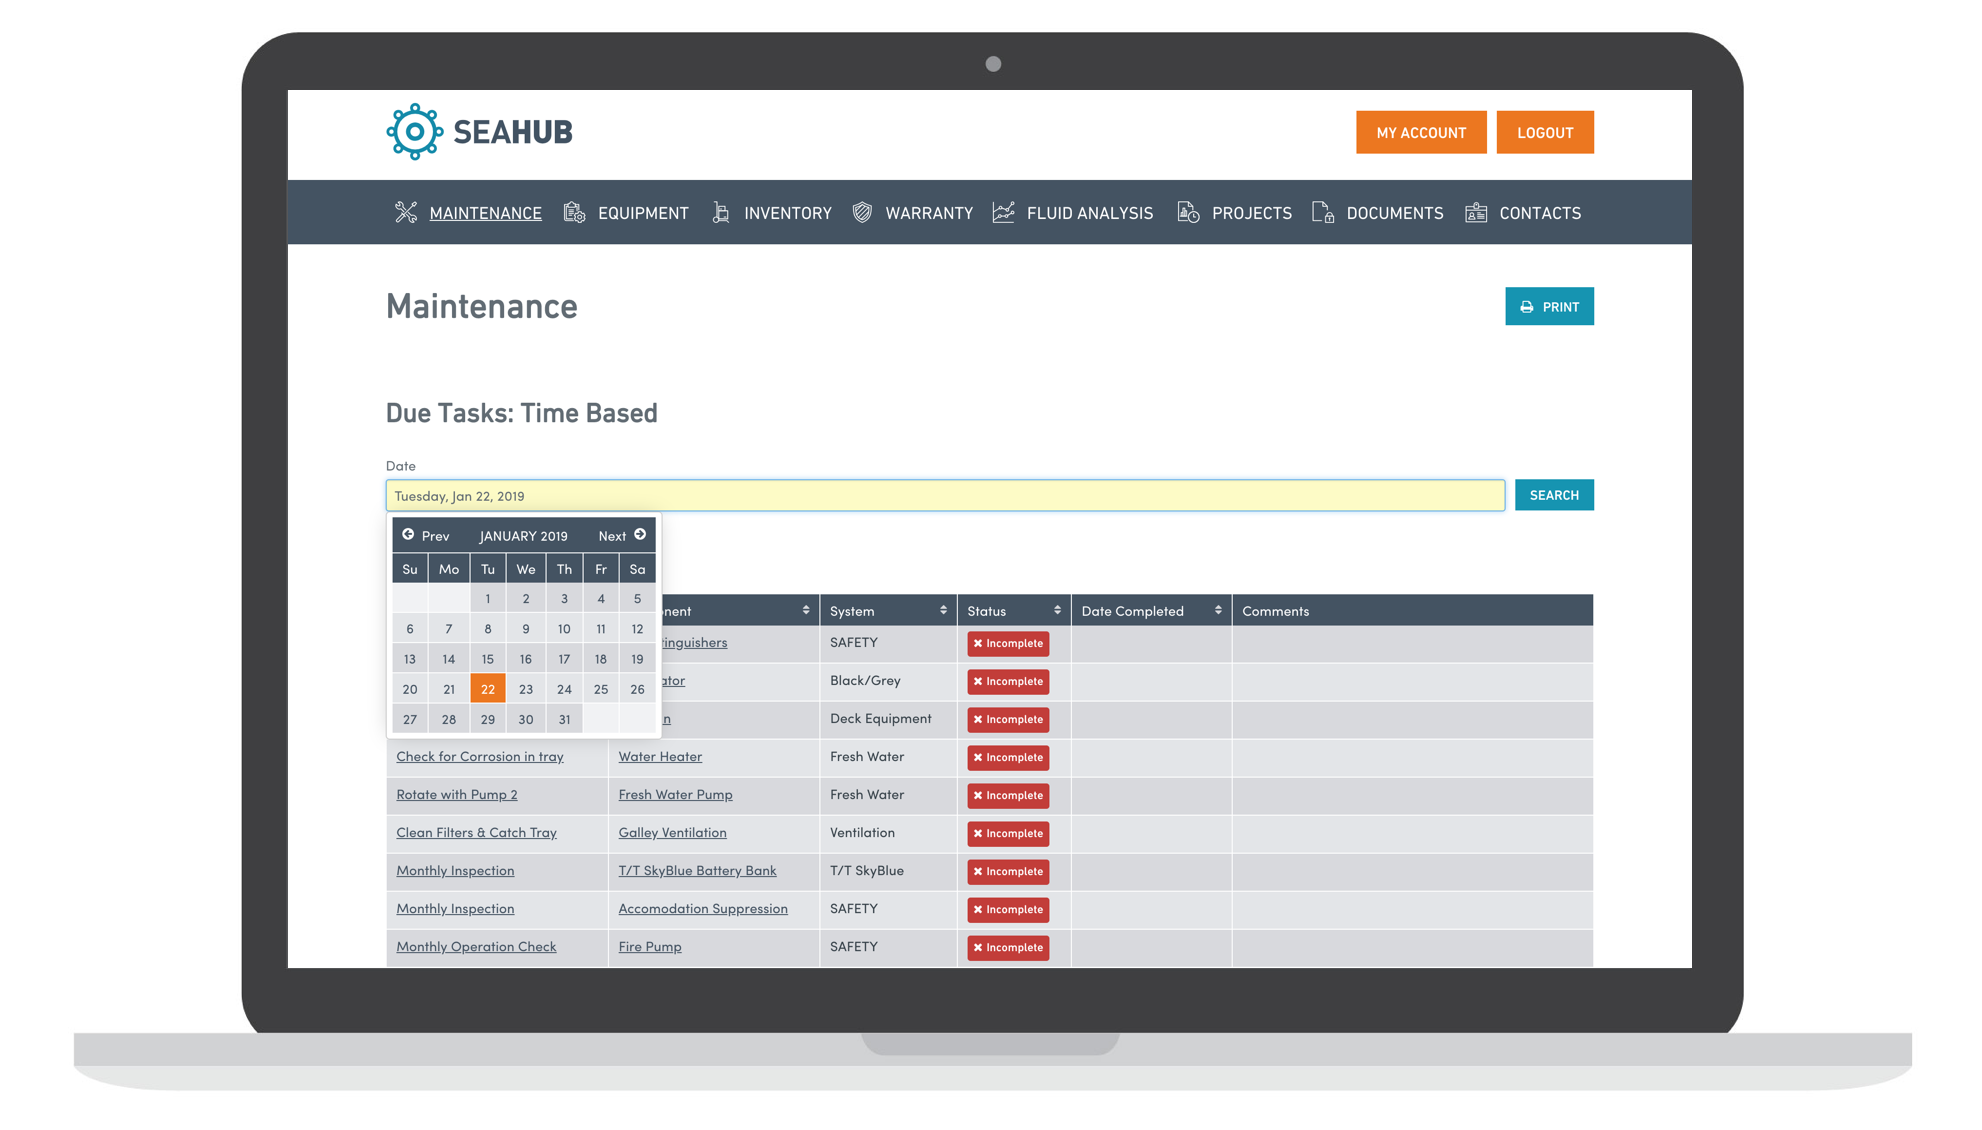The height and width of the screenshot is (1130, 1982).
Task: Click the Documents file icon
Action: point(1323,212)
